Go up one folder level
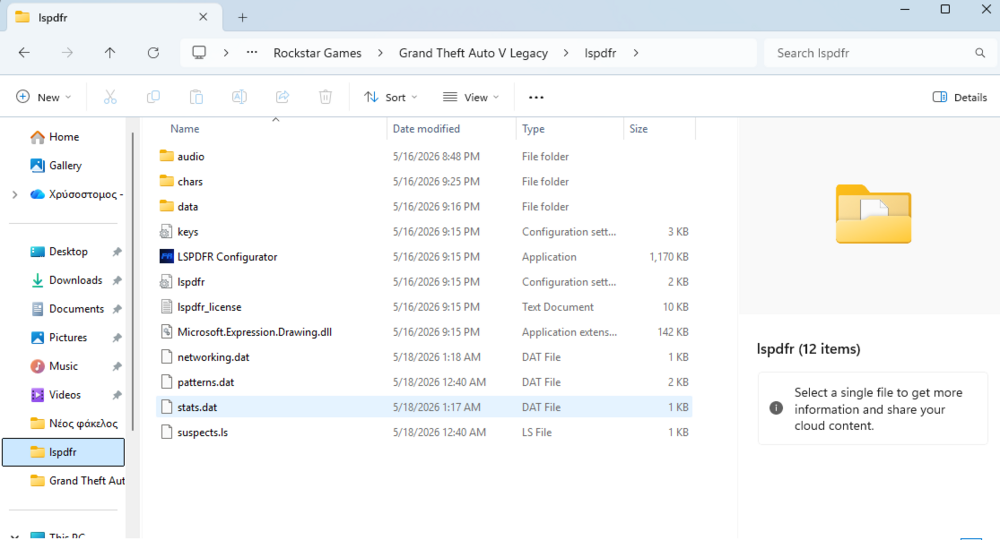The width and height of the screenshot is (1000, 540). coord(110,53)
